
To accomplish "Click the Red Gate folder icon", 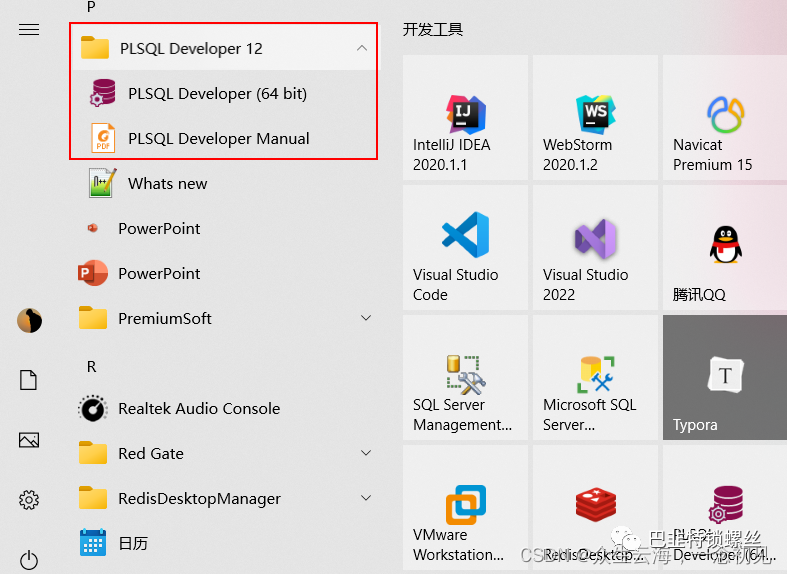I will (93, 453).
